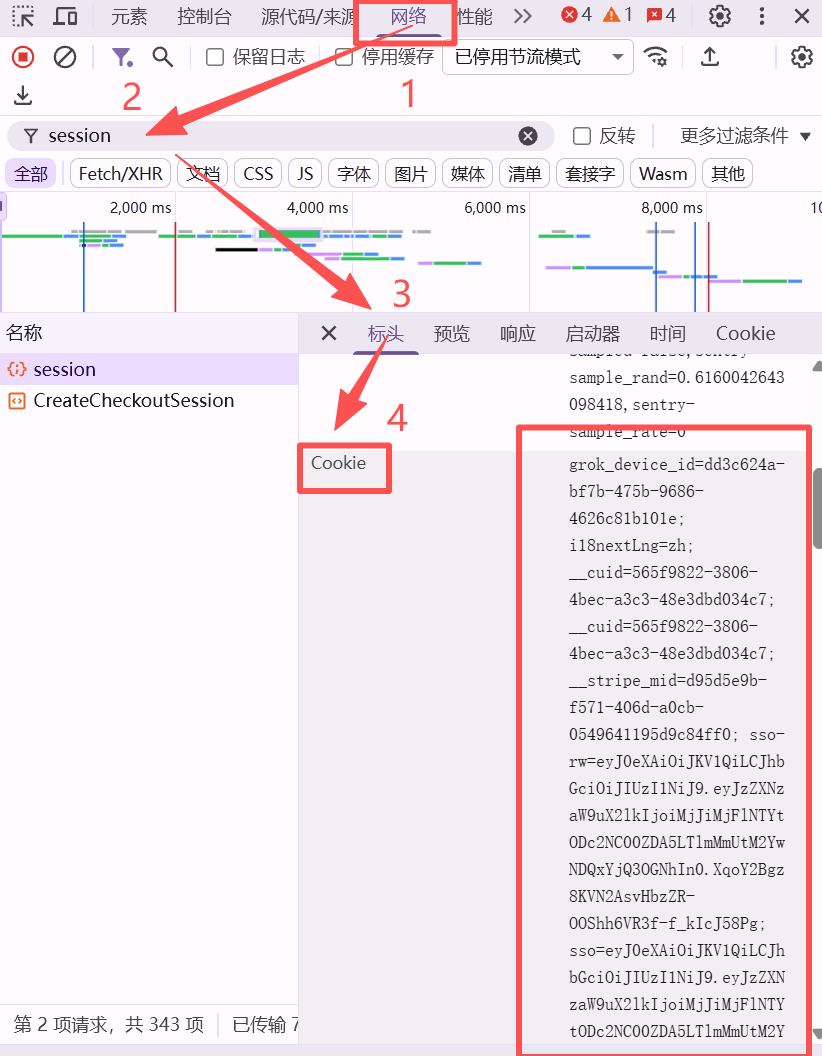This screenshot has width=822, height=1056.
Task: Filter by 图片 requests
Action: pos(411,174)
